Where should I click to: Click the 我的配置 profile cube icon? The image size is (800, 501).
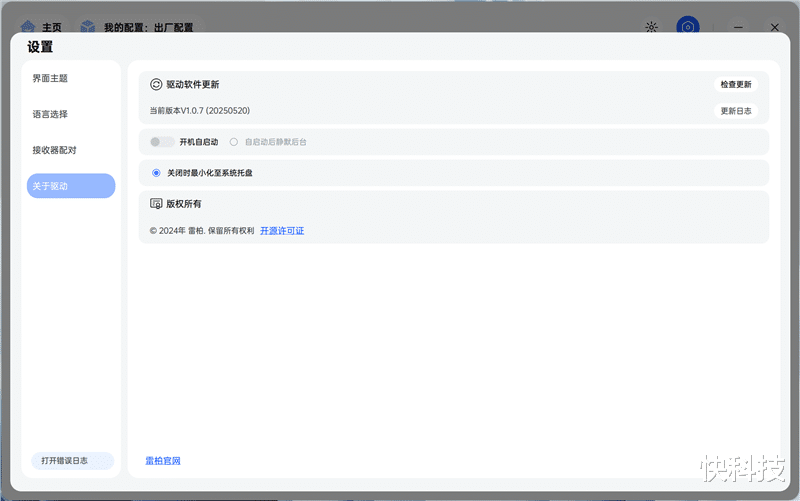coord(88,27)
